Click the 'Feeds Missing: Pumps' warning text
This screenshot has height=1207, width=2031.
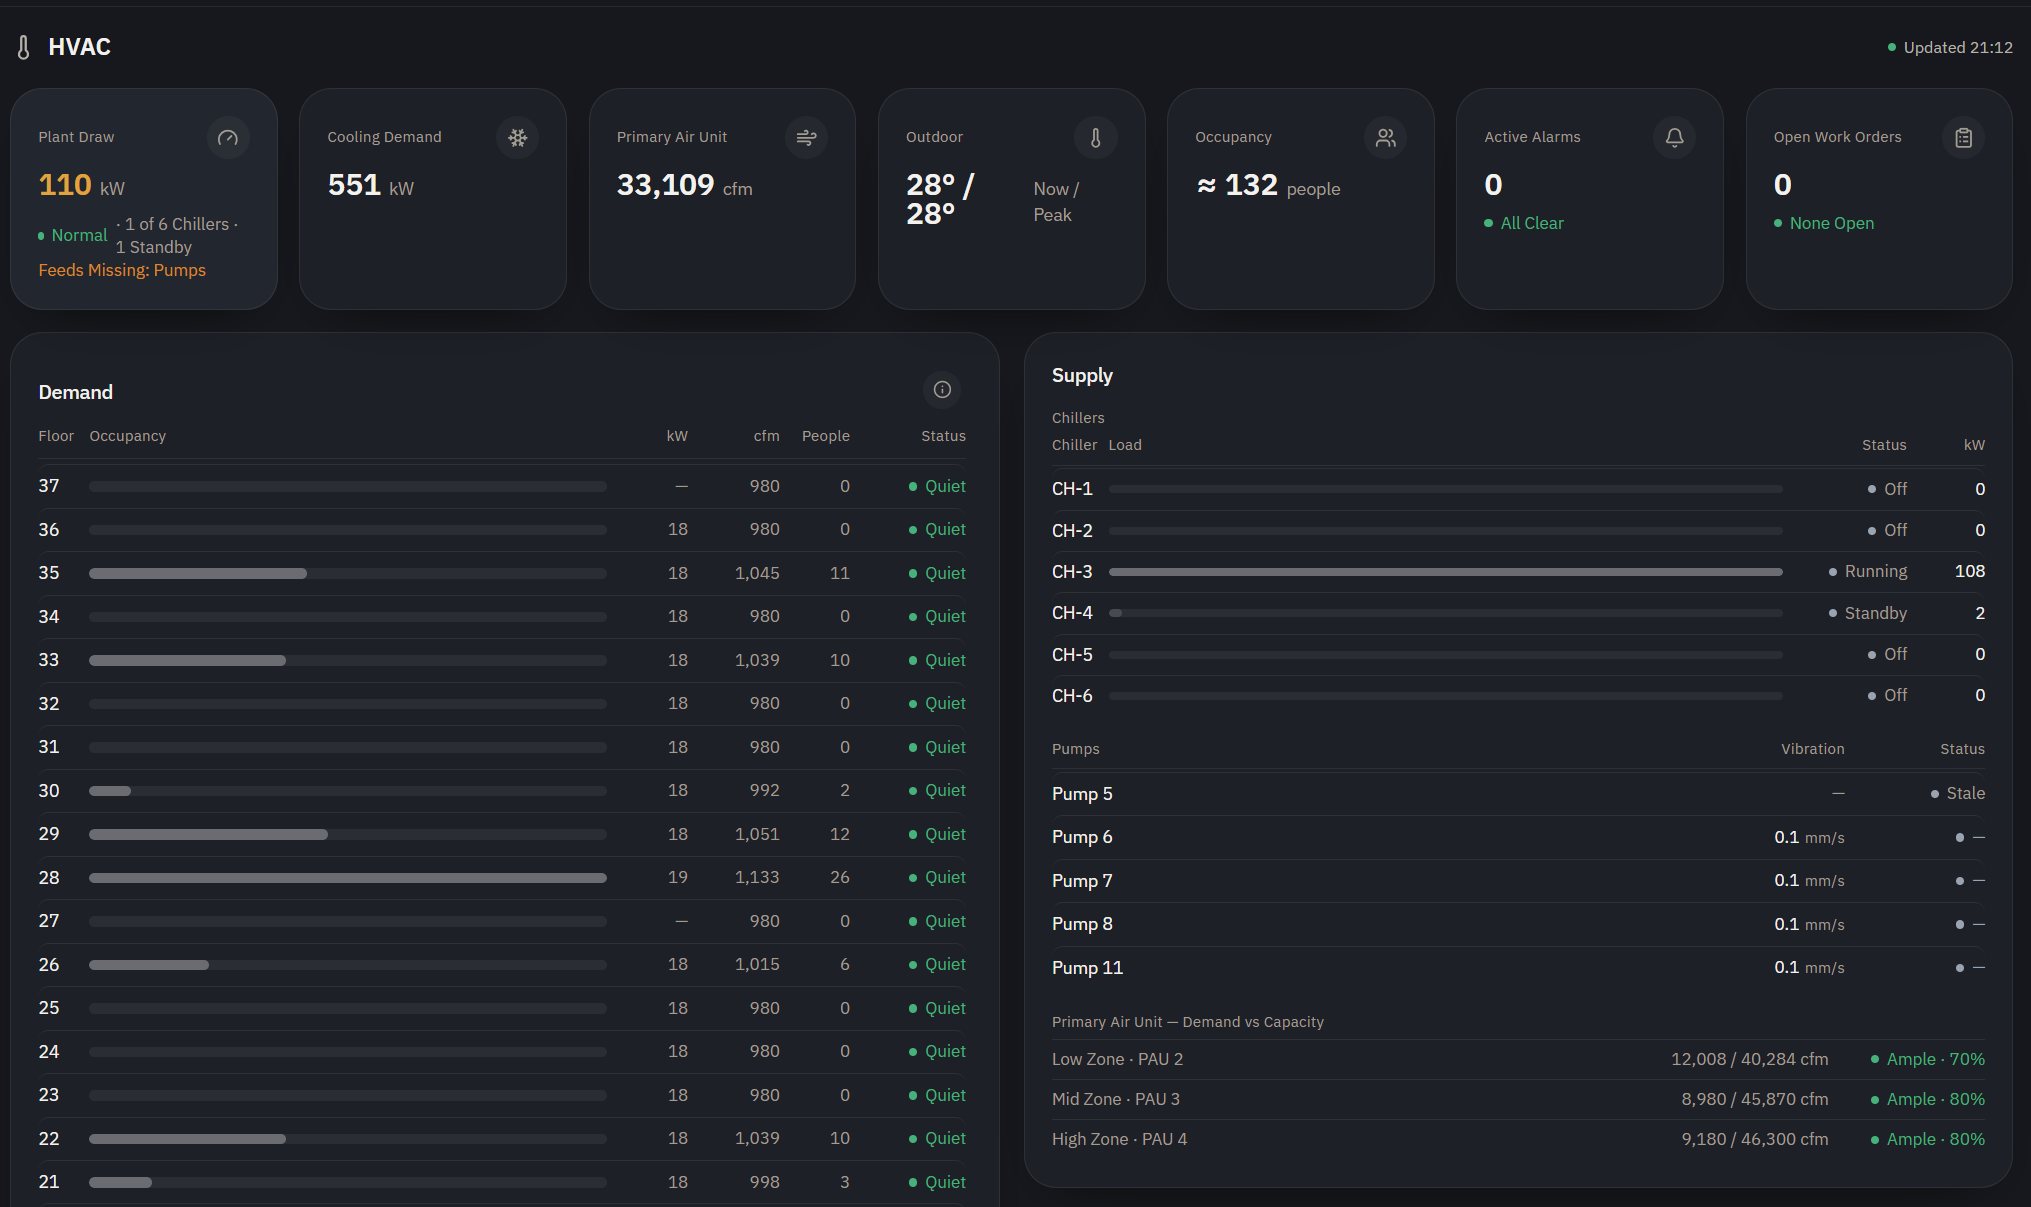click(x=122, y=270)
